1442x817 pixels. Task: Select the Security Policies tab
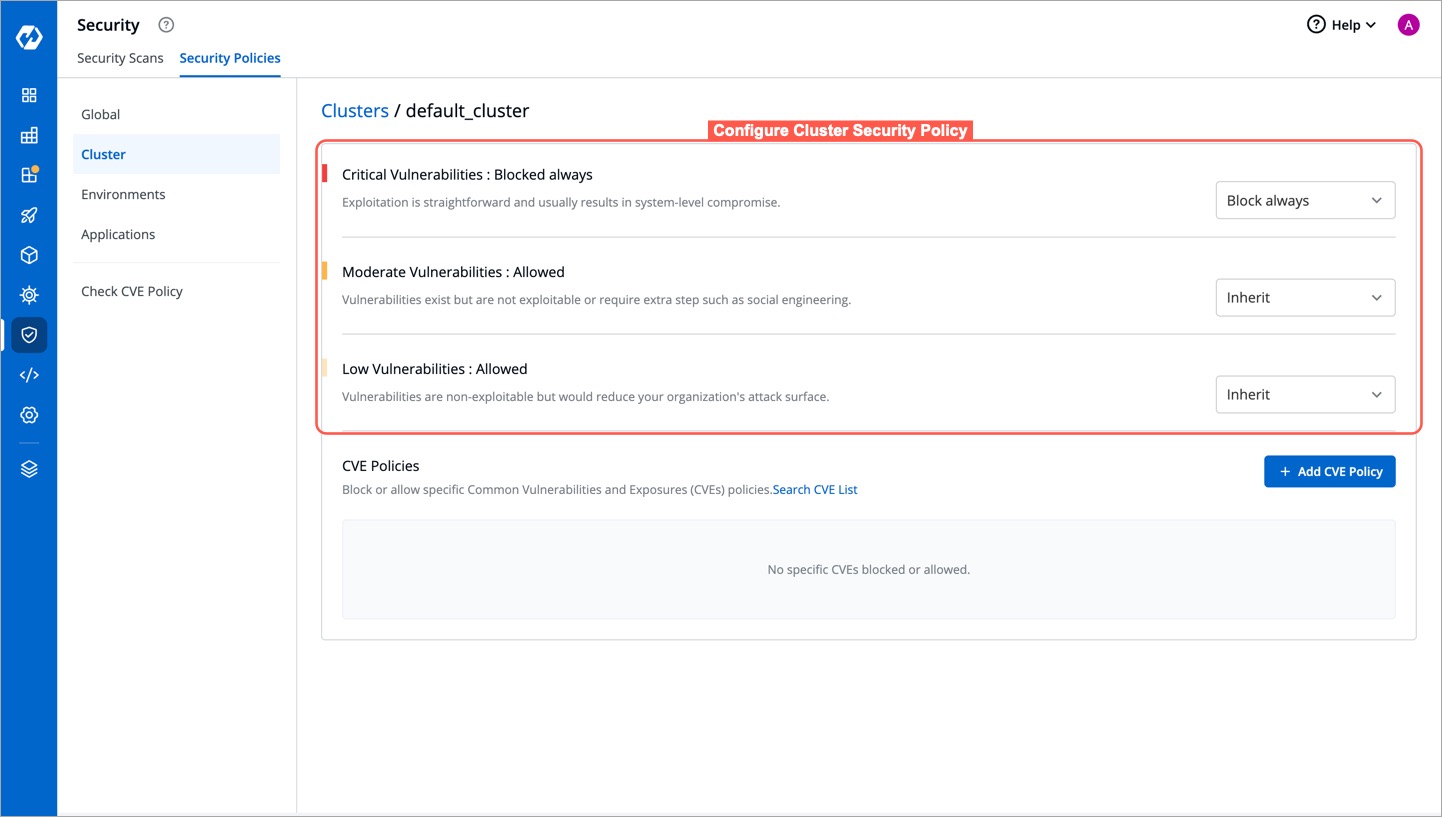(x=229, y=58)
